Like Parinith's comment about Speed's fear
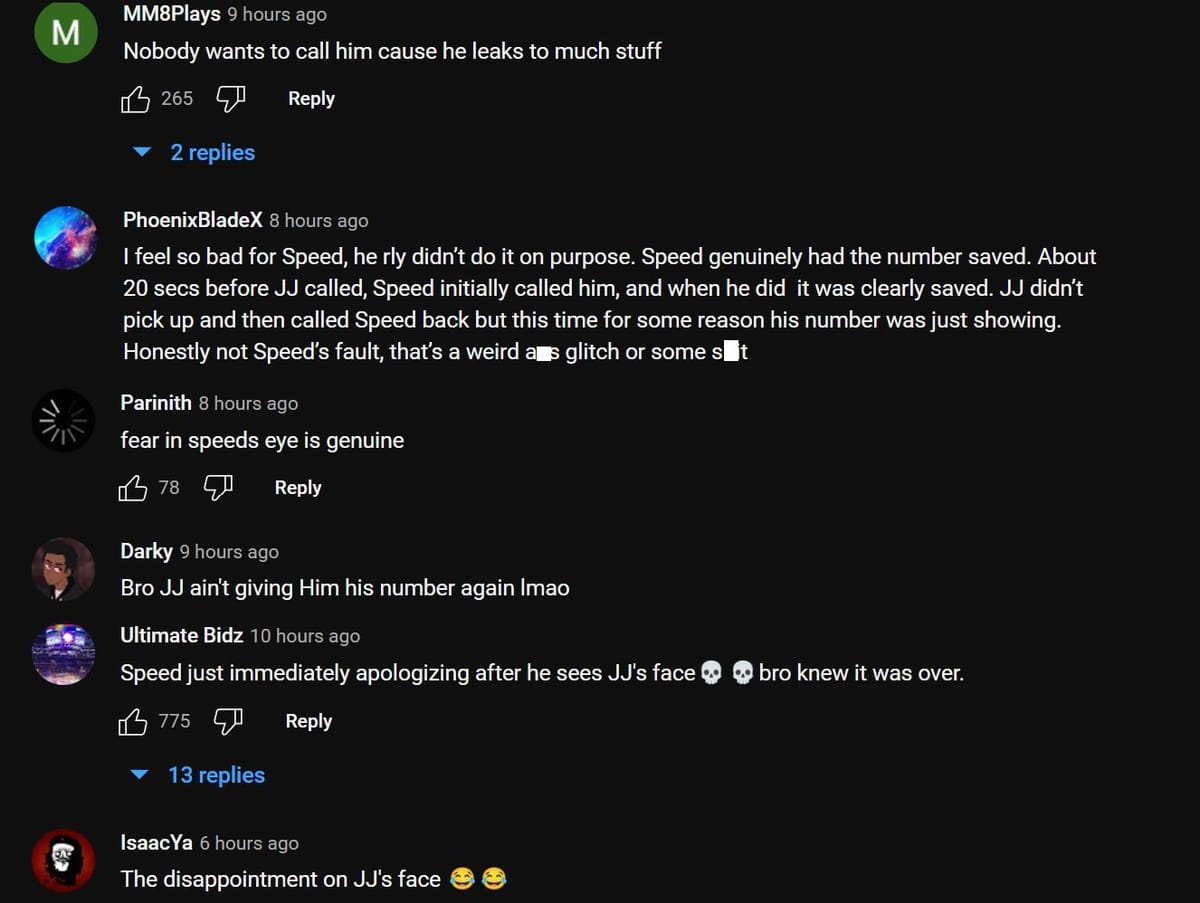This screenshot has width=1200, height=903. 133,487
